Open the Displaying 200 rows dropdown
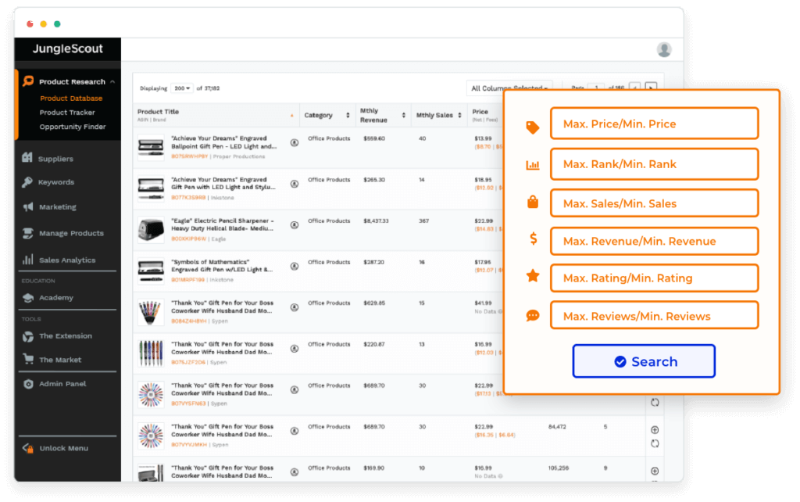This screenshot has width=800, height=502. pos(182,88)
